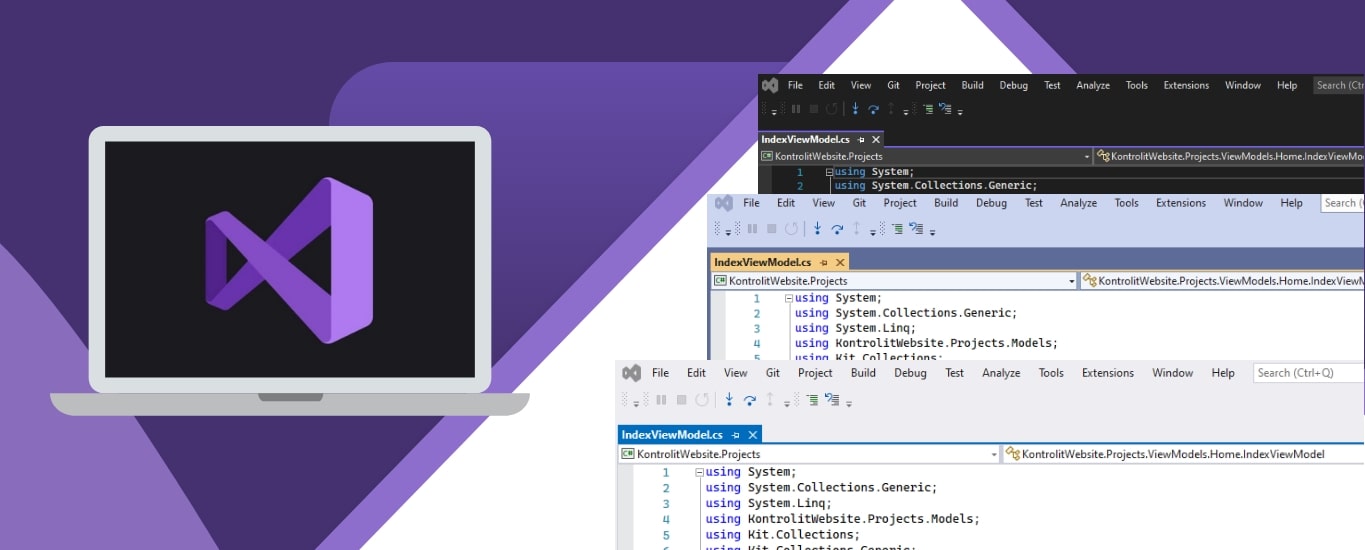
Task: Click Step Over icon in the dark window
Action: click(873, 109)
